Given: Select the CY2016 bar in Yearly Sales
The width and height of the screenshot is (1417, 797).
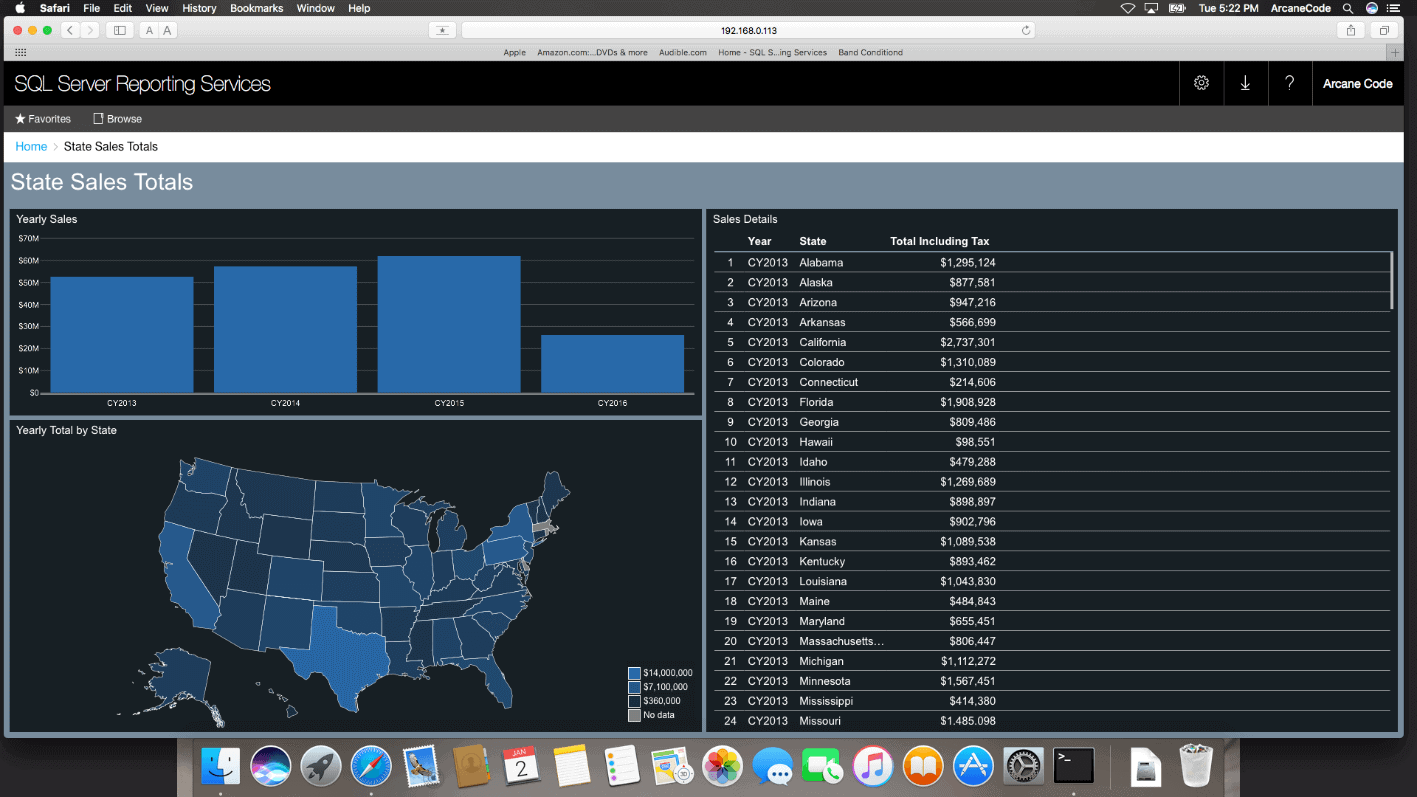Looking at the screenshot, I should [x=612, y=364].
